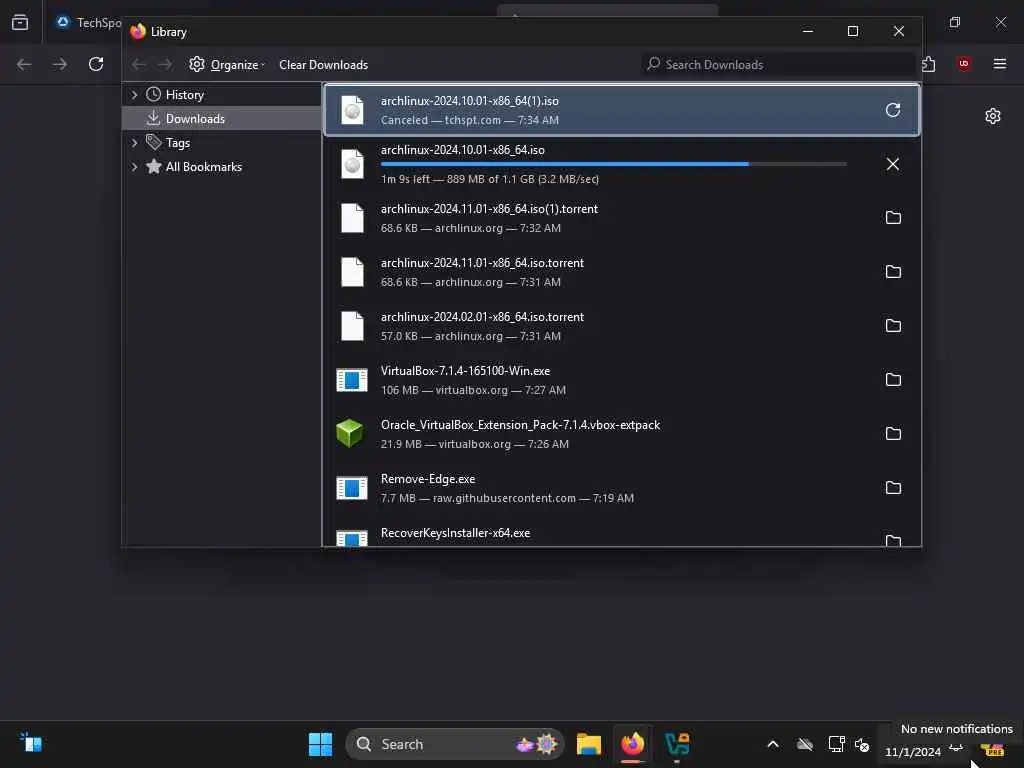This screenshot has height=768, width=1024.
Task: Open Firefox extensions puzzle icon
Action: click(929, 64)
